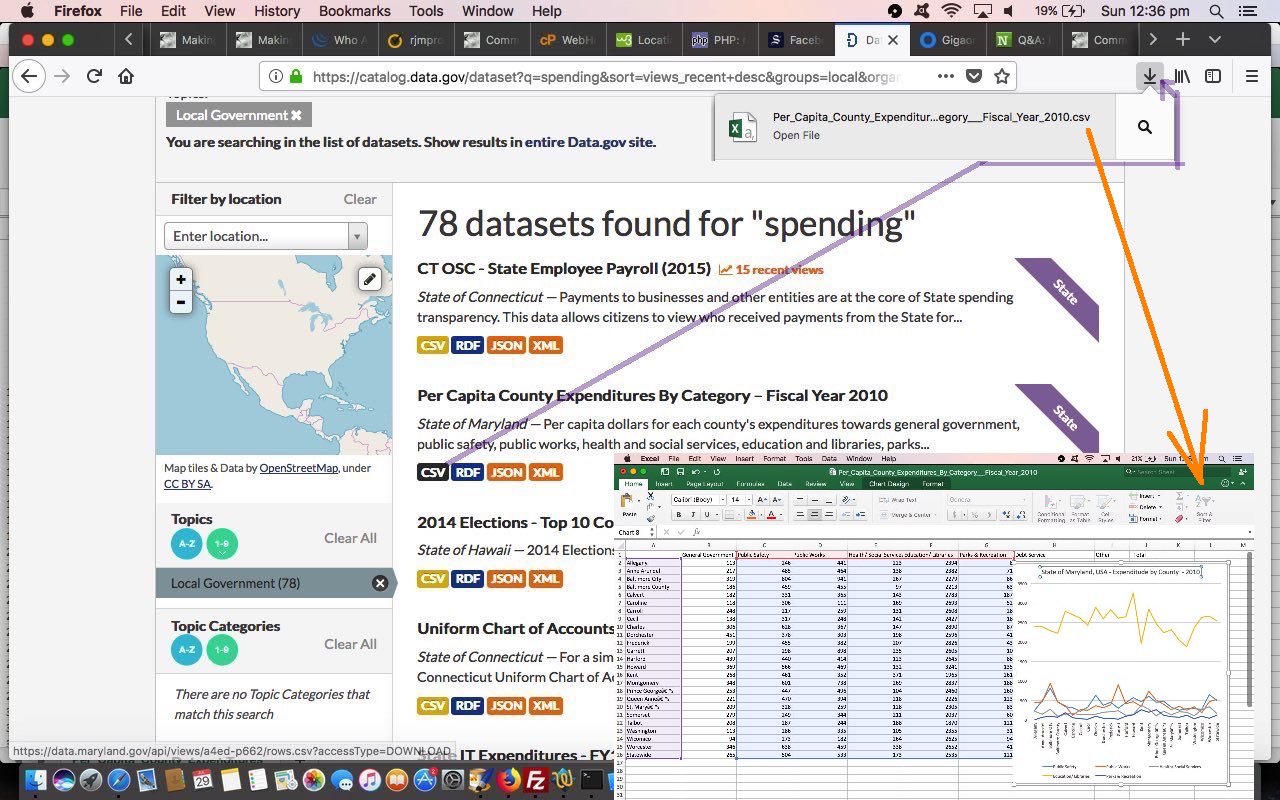Sort Topics alphabetically with A-Z

186,544
